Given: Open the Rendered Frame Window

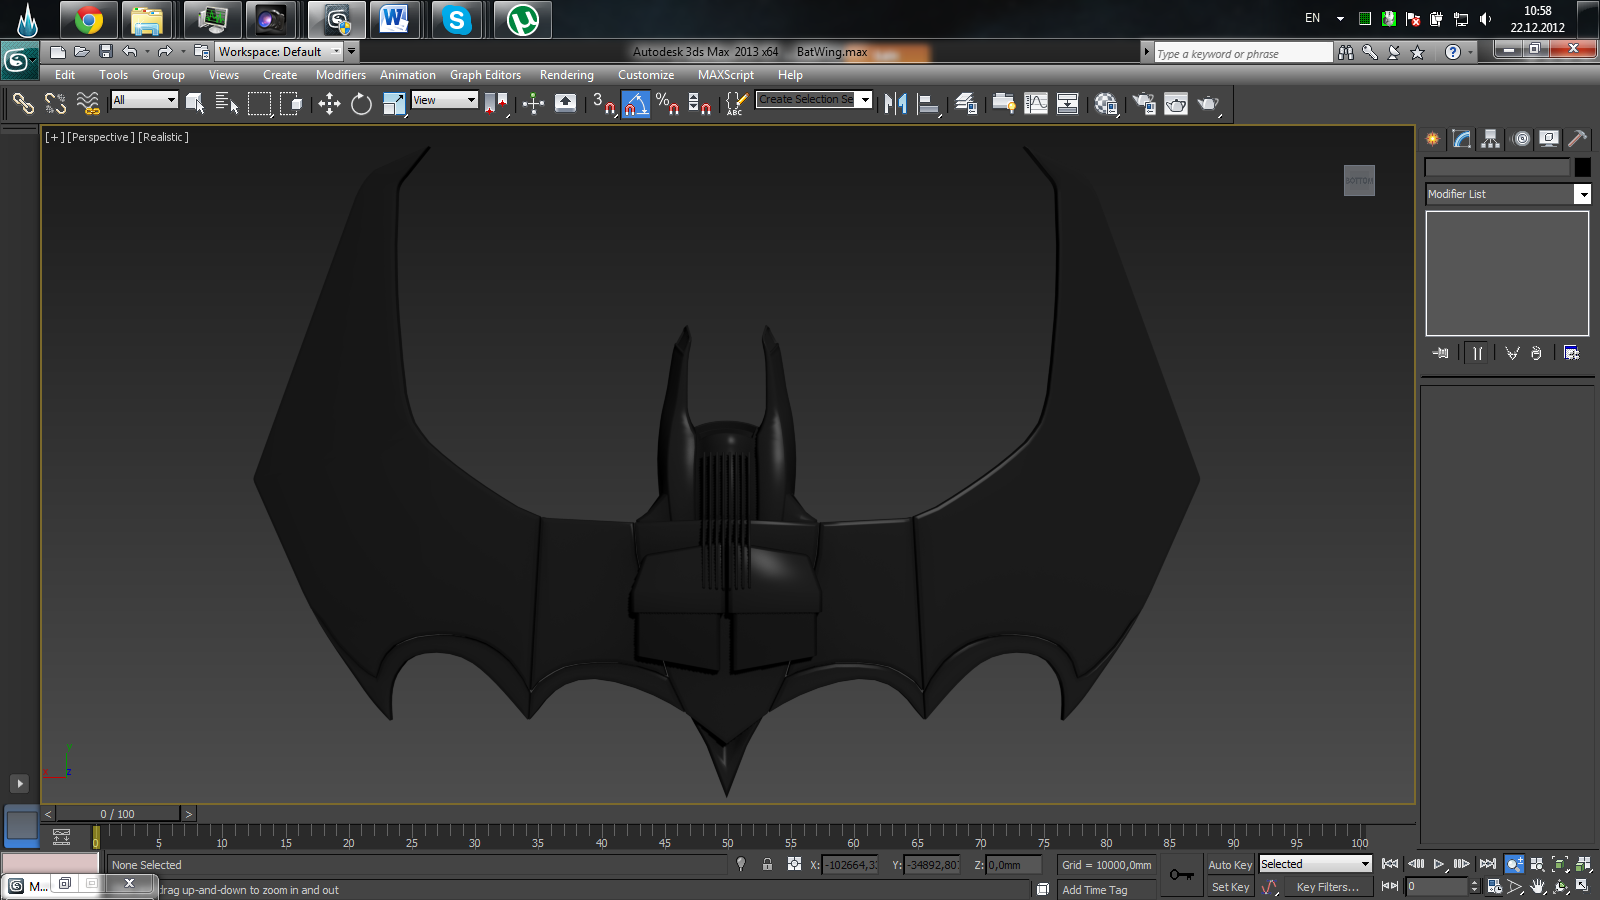Looking at the screenshot, I should [x=1176, y=103].
